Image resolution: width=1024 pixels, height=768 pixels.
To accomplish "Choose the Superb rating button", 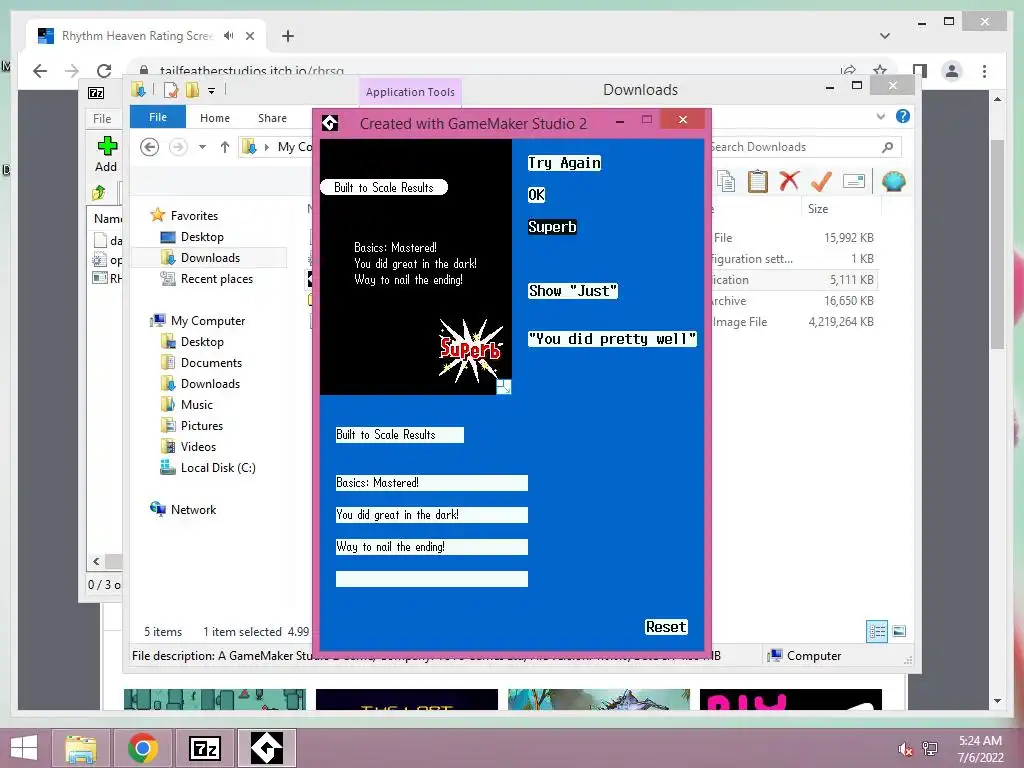I will tap(552, 227).
